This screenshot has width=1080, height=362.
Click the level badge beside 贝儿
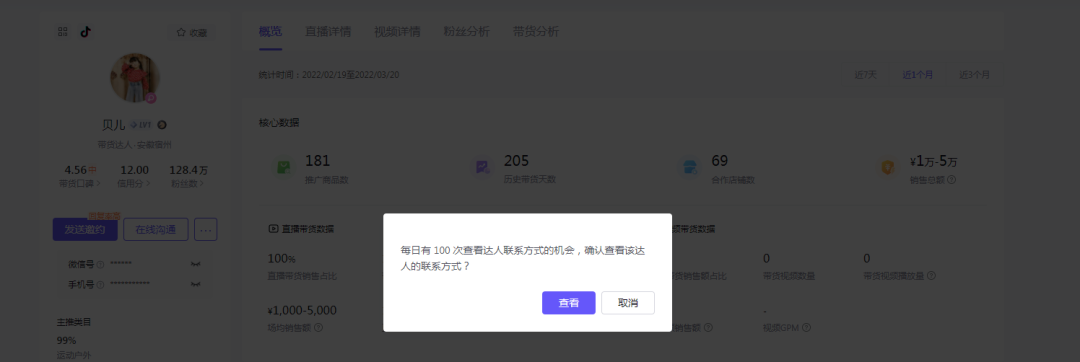click(x=141, y=125)
